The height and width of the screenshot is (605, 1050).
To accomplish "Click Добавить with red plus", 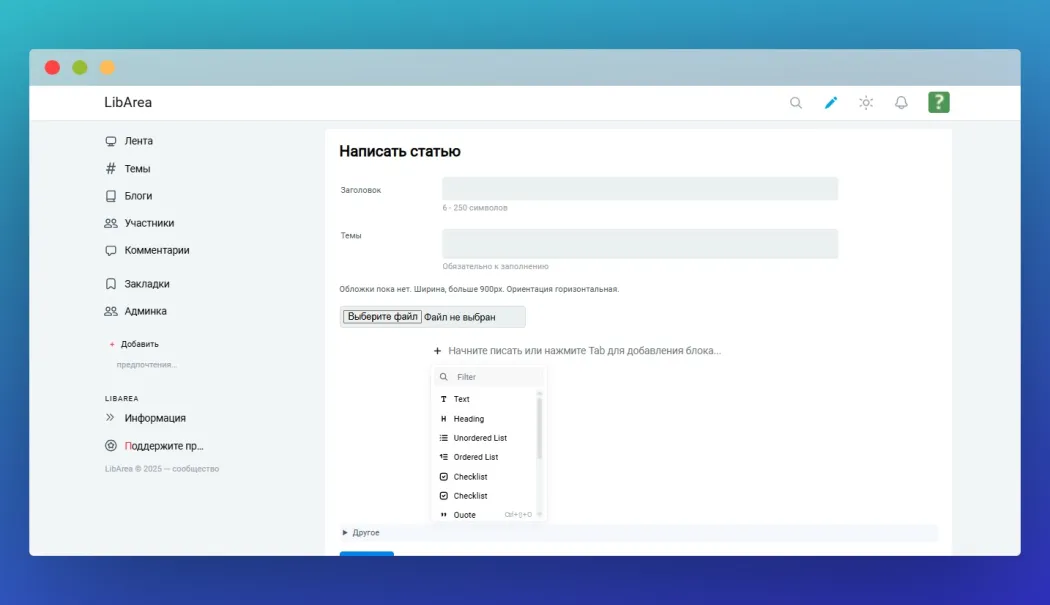I will click(134, 344).
